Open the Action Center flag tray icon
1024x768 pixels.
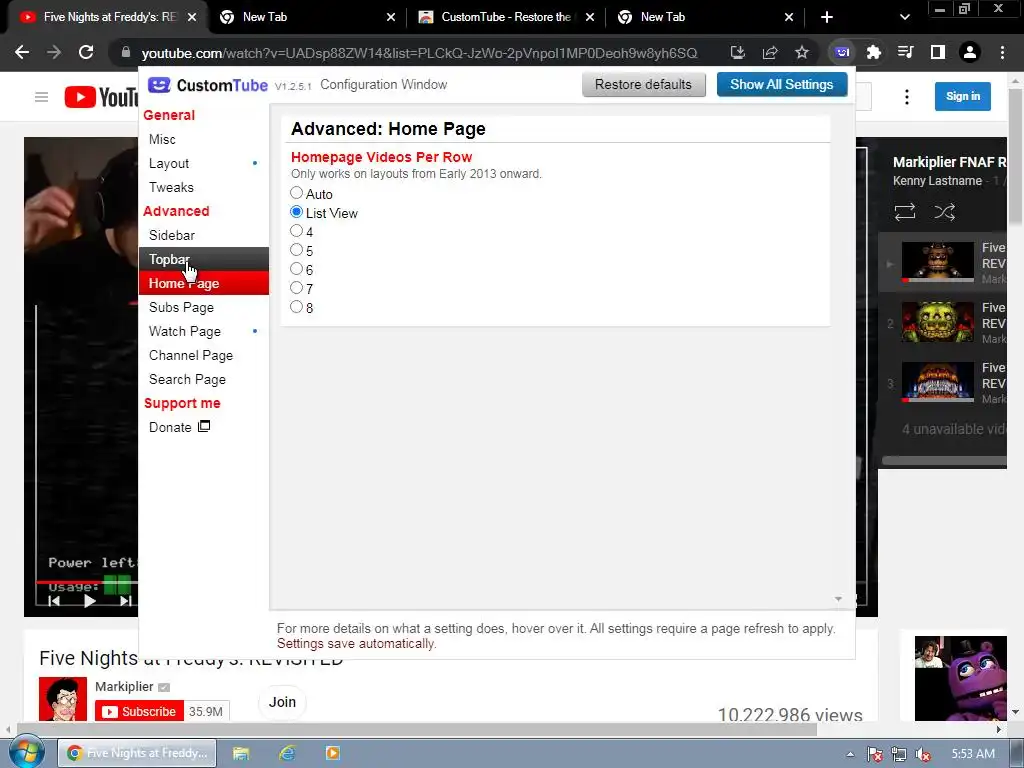point(874,754)
